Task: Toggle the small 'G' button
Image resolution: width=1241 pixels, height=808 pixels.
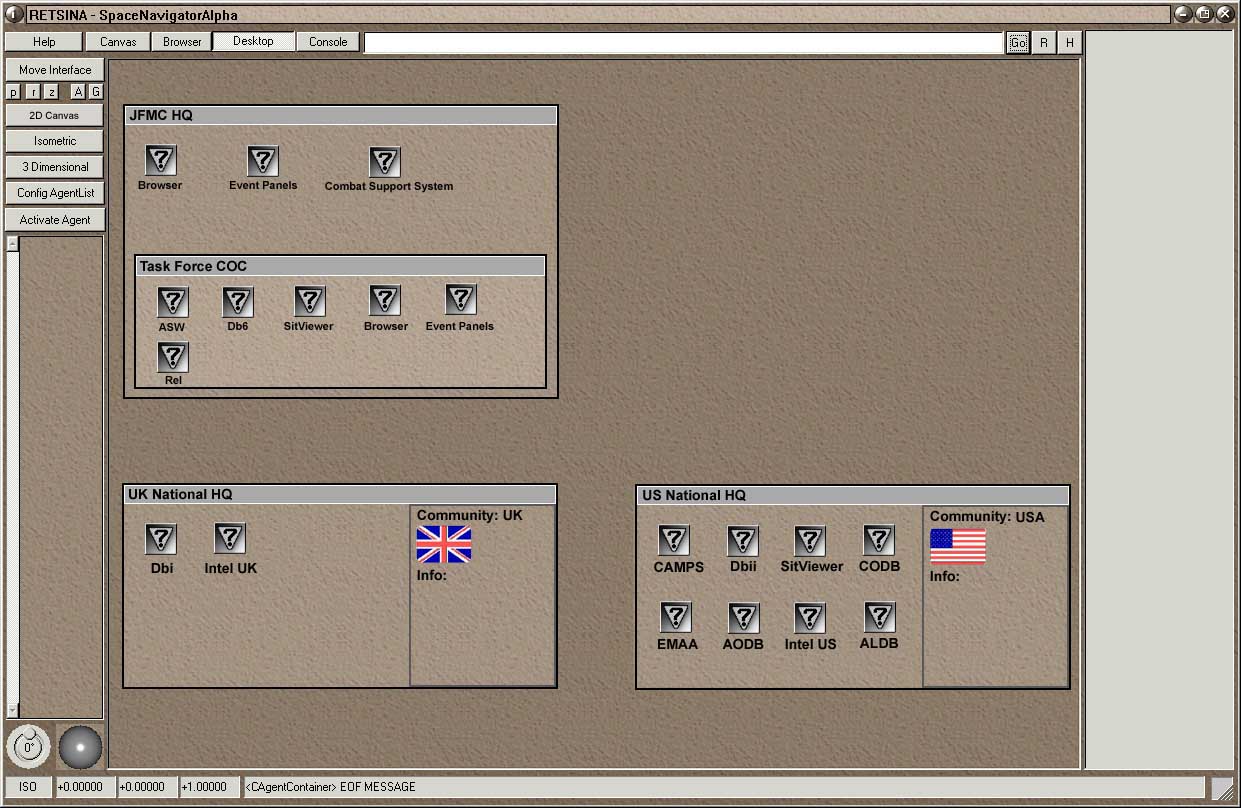Action: 96,92
